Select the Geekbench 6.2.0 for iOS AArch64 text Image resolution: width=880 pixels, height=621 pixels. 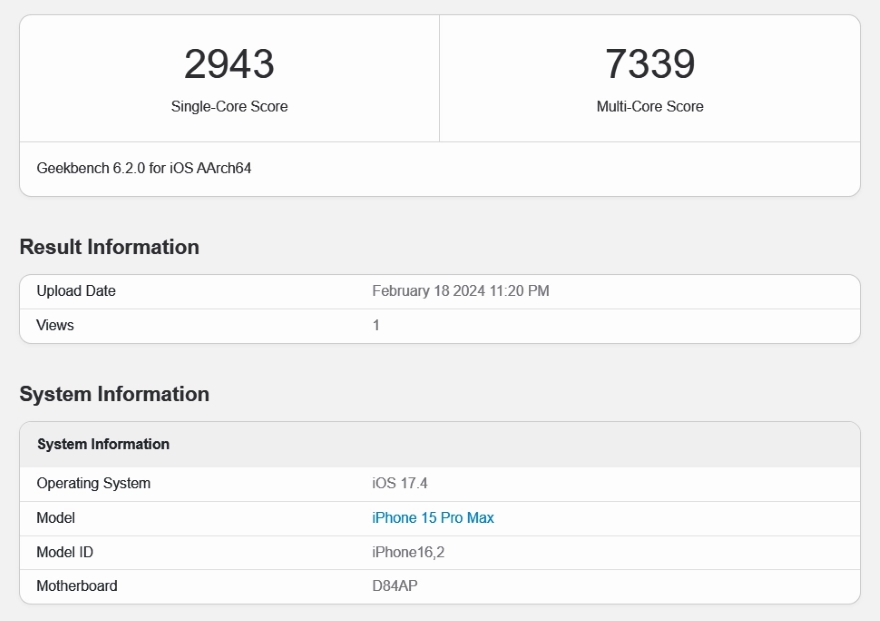(144, 169)
